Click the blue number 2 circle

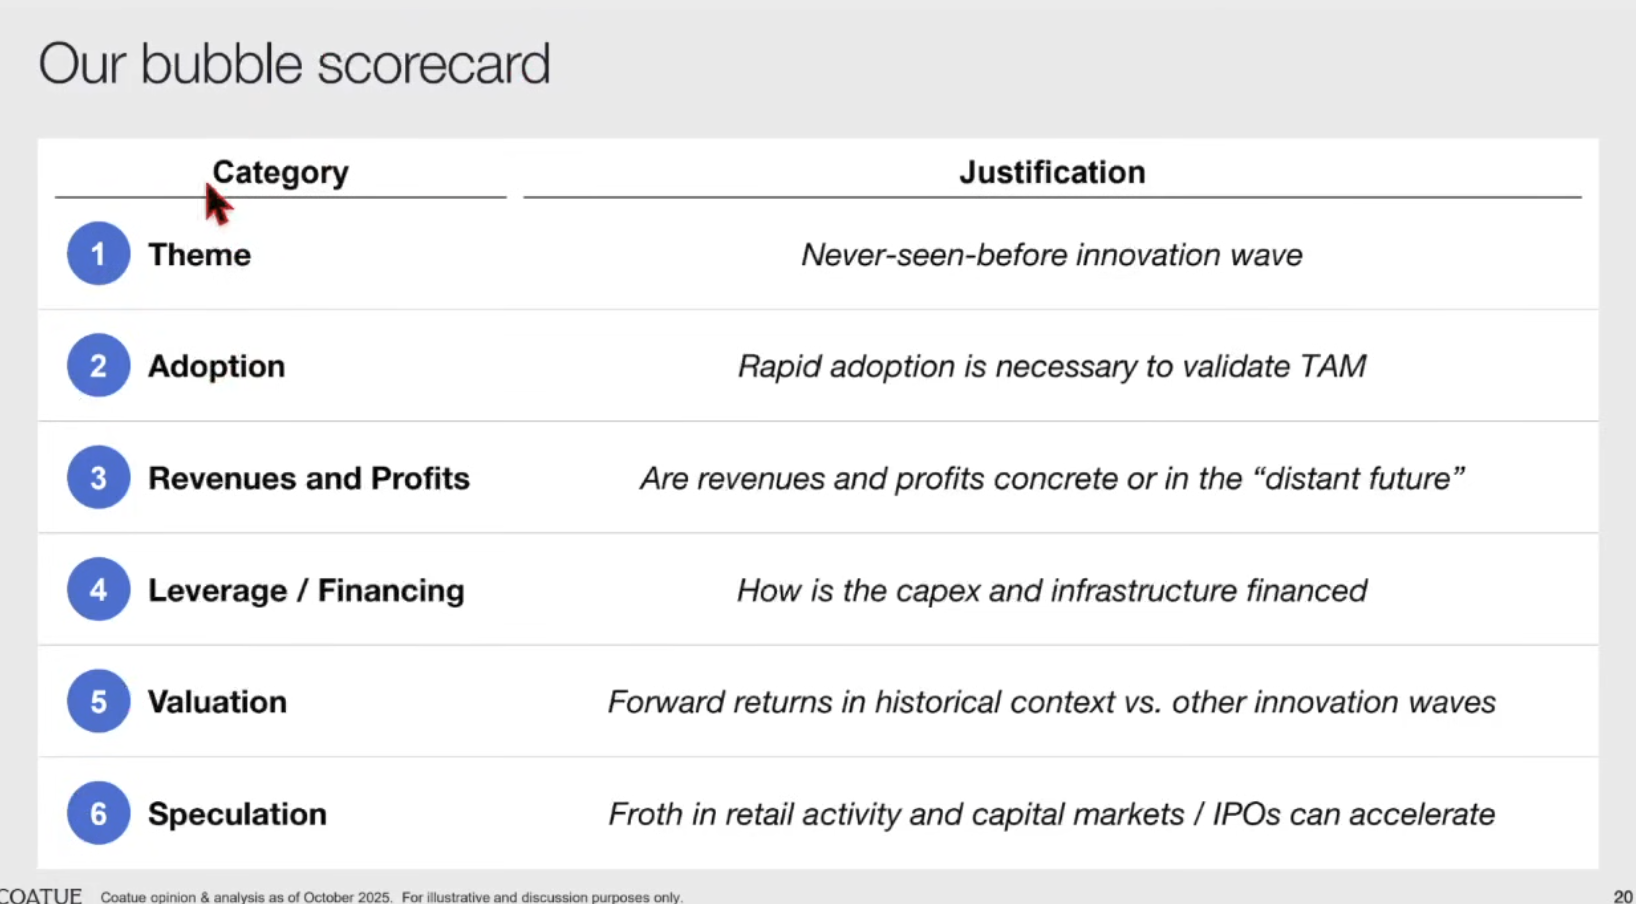pyautogui.click(x=98, y=366)
